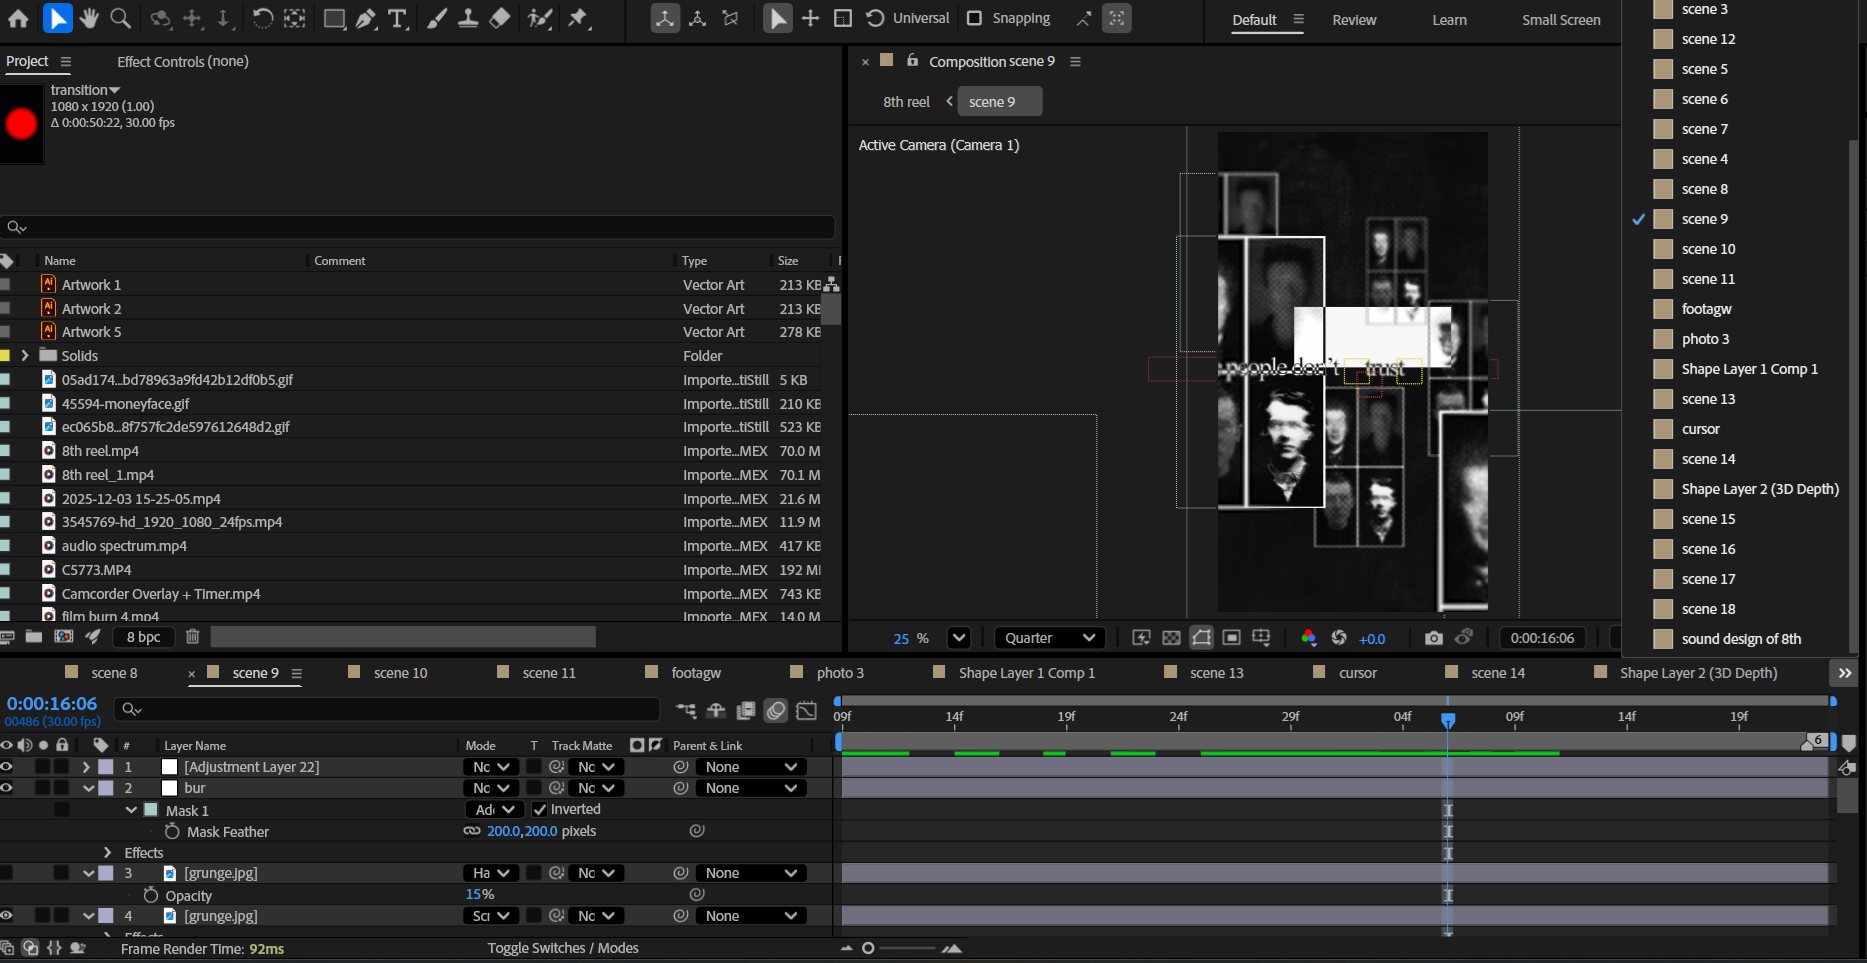The image size is (1867, 963).
Task: Pick the Clone Stamp tool
Action: click(x=468, y=18)
